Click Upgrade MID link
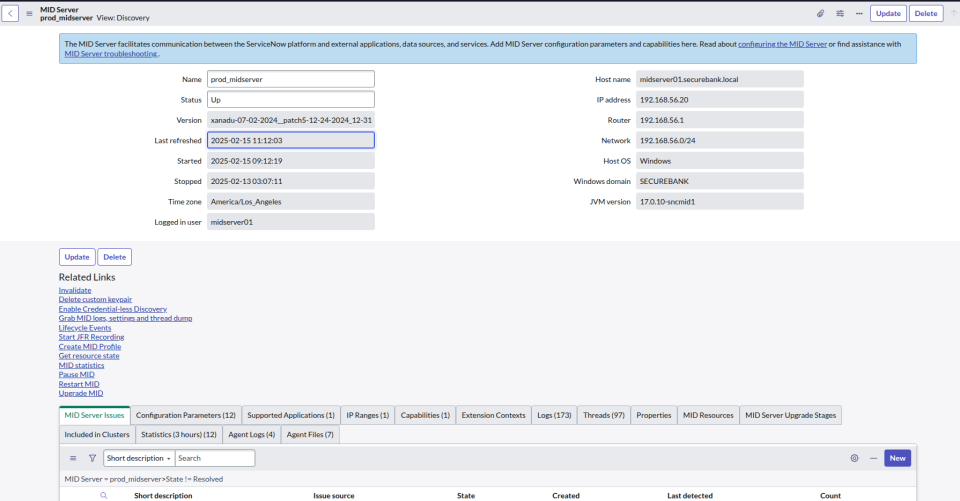This screenshot has height=501, width=960. (81, 393)
